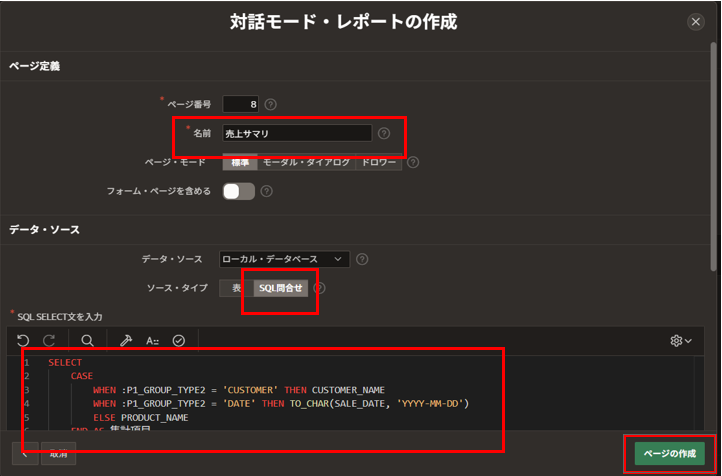Screen dimensions: 722x476
Task: Open the query builder wrench icon
Action: (127, 340)
